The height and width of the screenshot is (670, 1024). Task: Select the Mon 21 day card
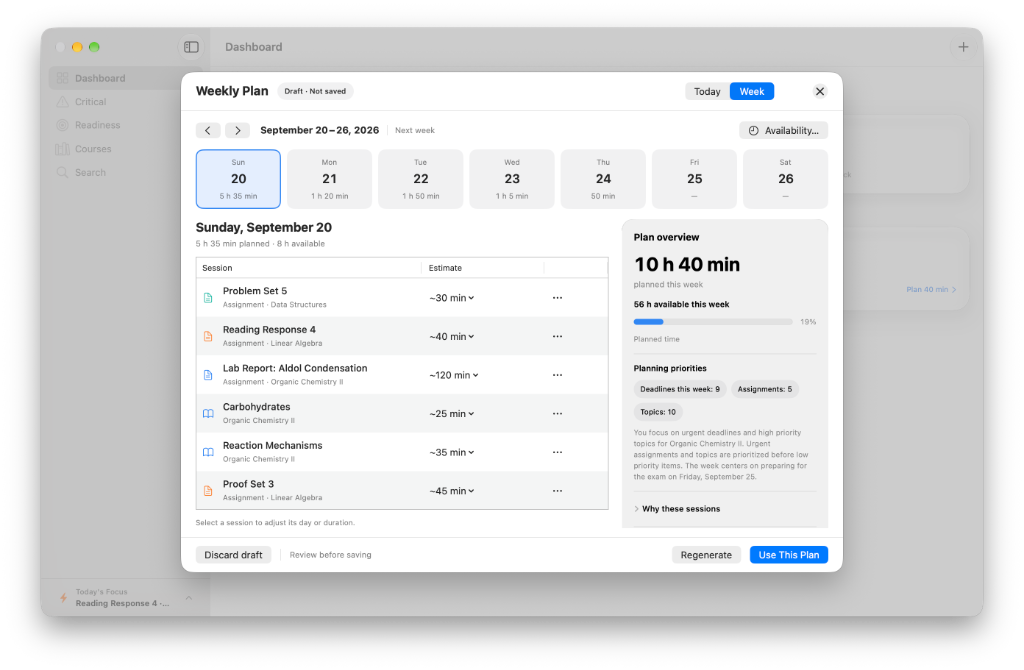pyautogui.click(x=330, y=179)
